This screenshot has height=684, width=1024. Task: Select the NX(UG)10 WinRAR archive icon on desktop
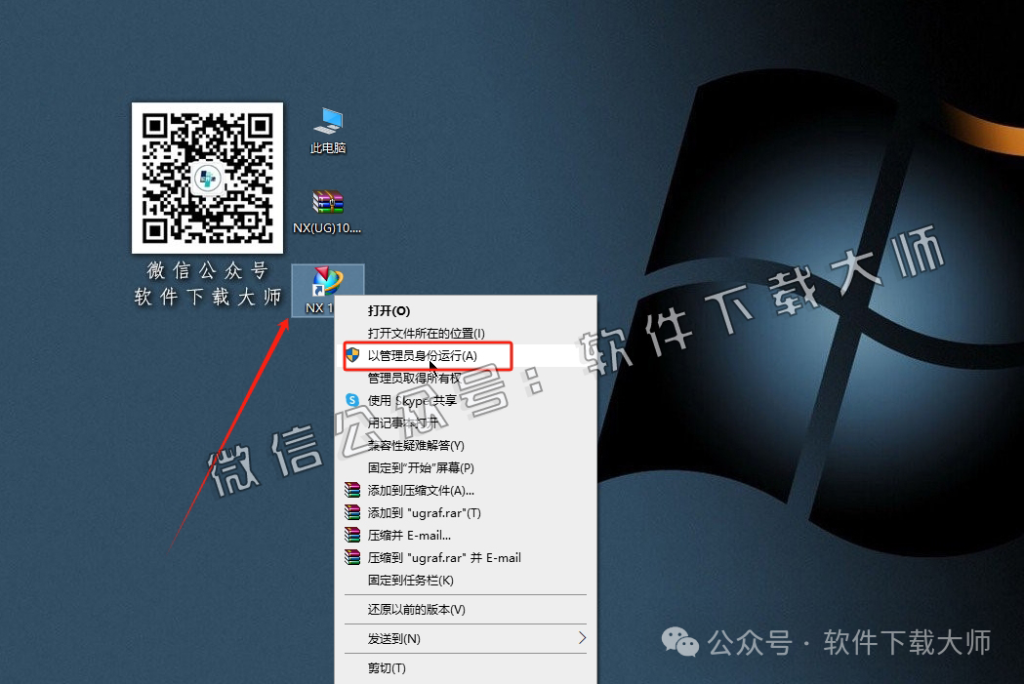click(327, 205)
